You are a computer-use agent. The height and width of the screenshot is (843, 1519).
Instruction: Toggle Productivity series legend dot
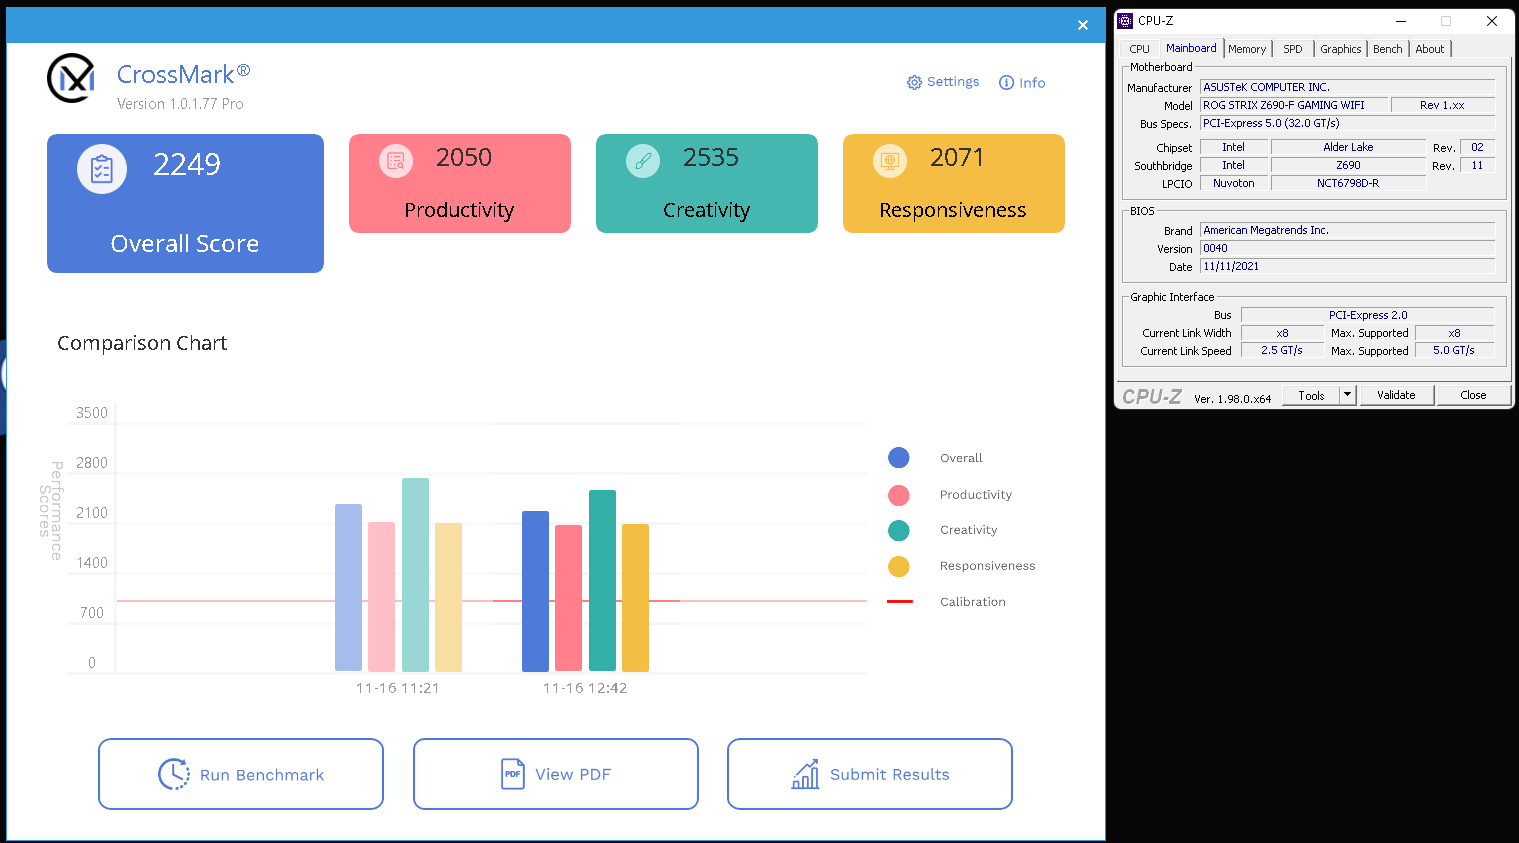[899, 495]
